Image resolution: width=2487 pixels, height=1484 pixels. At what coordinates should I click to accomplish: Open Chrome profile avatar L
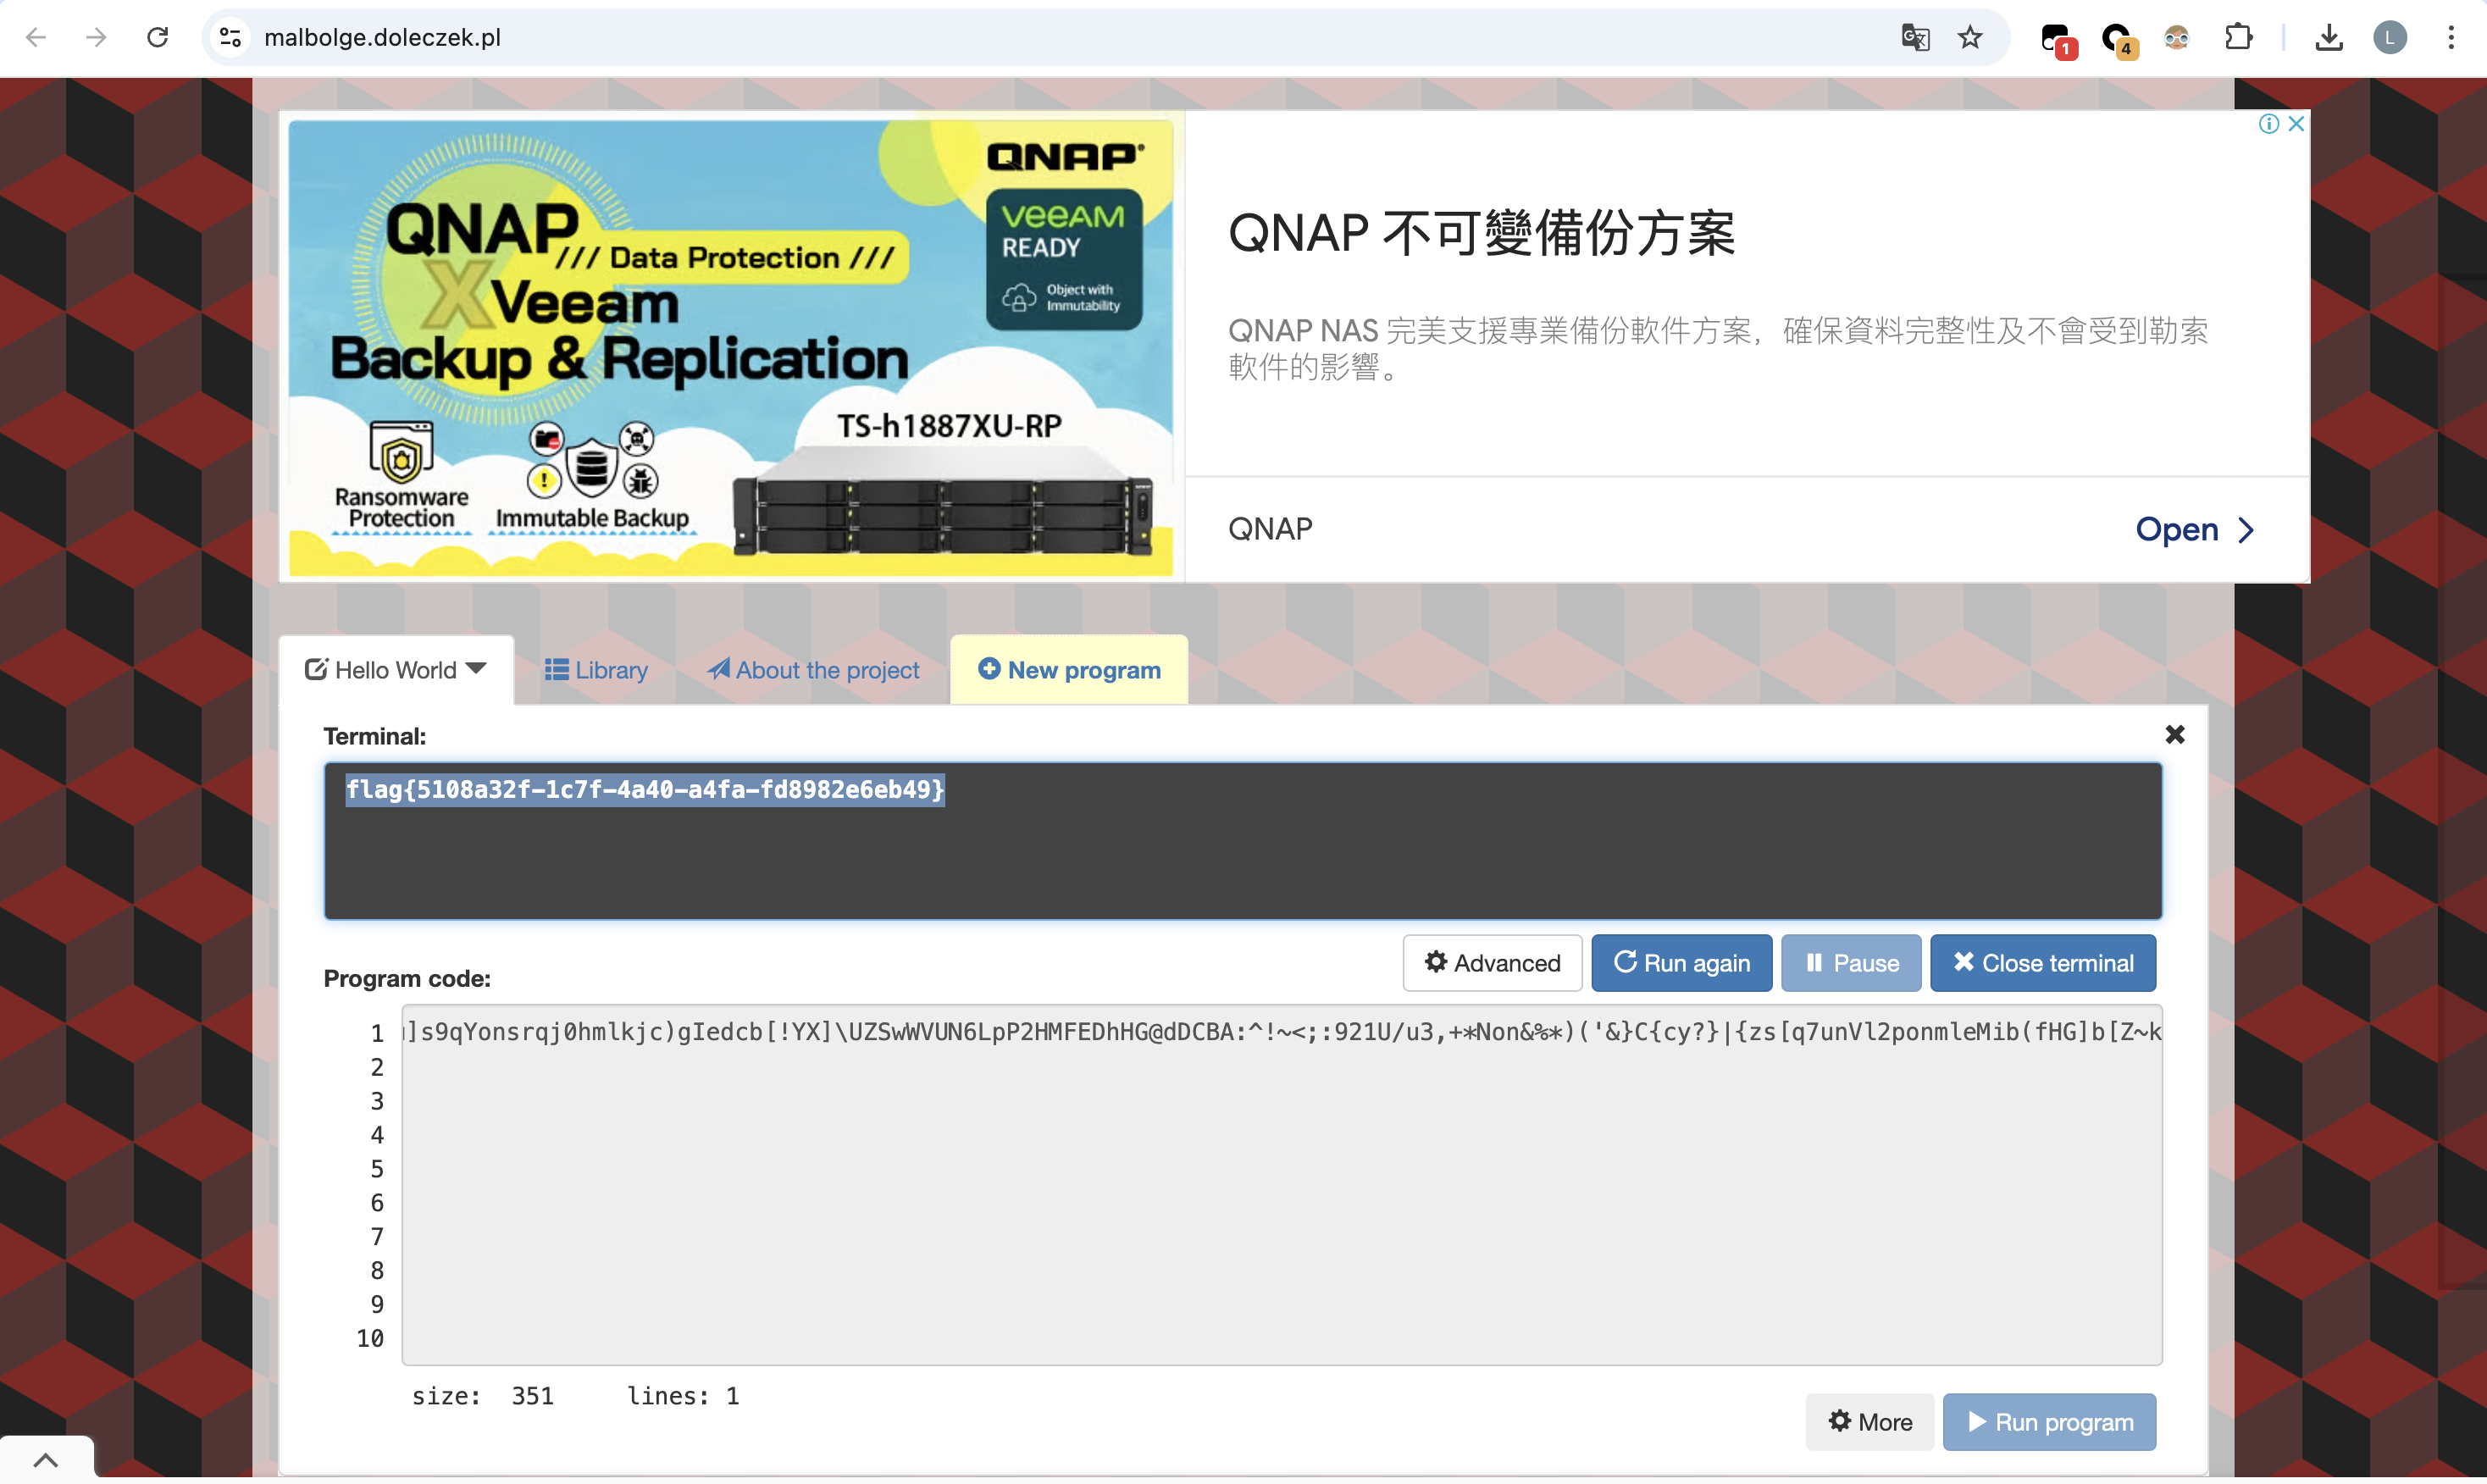coord(2390,38)
